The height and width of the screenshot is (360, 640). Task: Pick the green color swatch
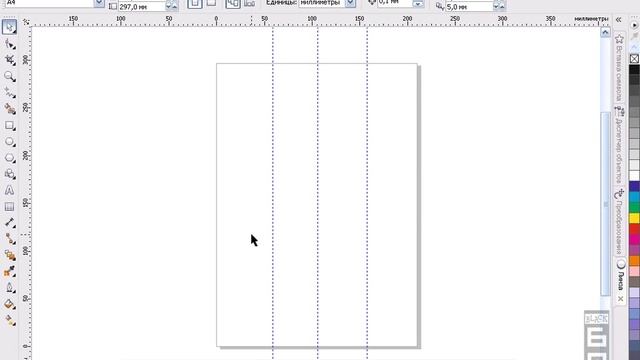634,208
